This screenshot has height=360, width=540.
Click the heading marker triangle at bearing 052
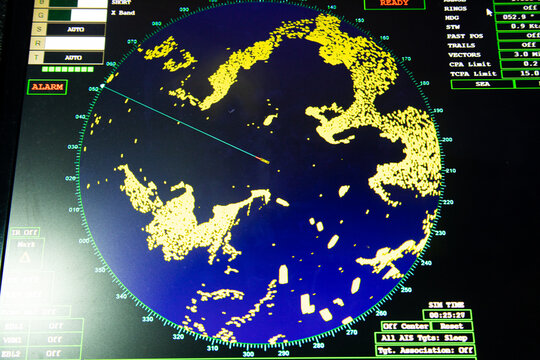(102, 85)
